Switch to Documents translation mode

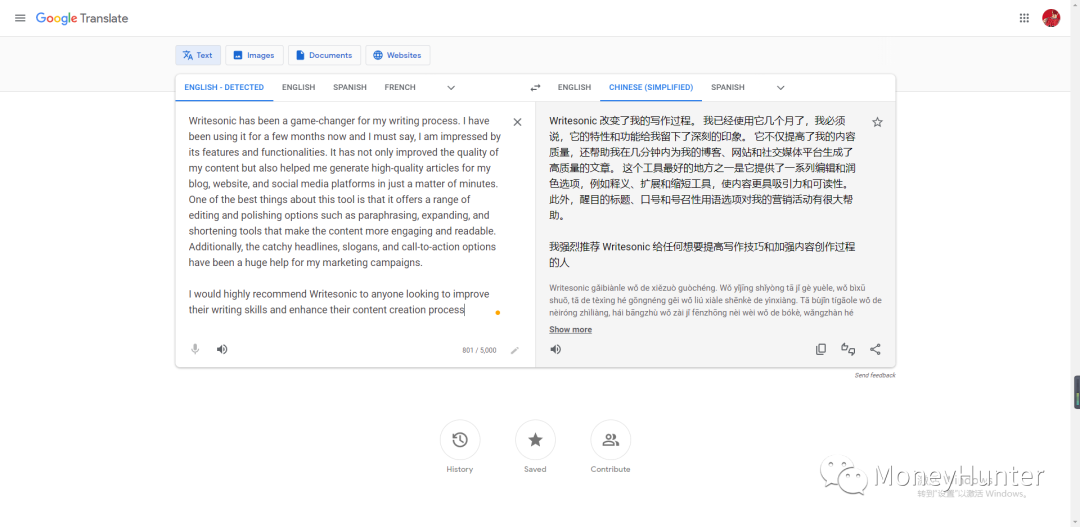(x=324, y=55)
